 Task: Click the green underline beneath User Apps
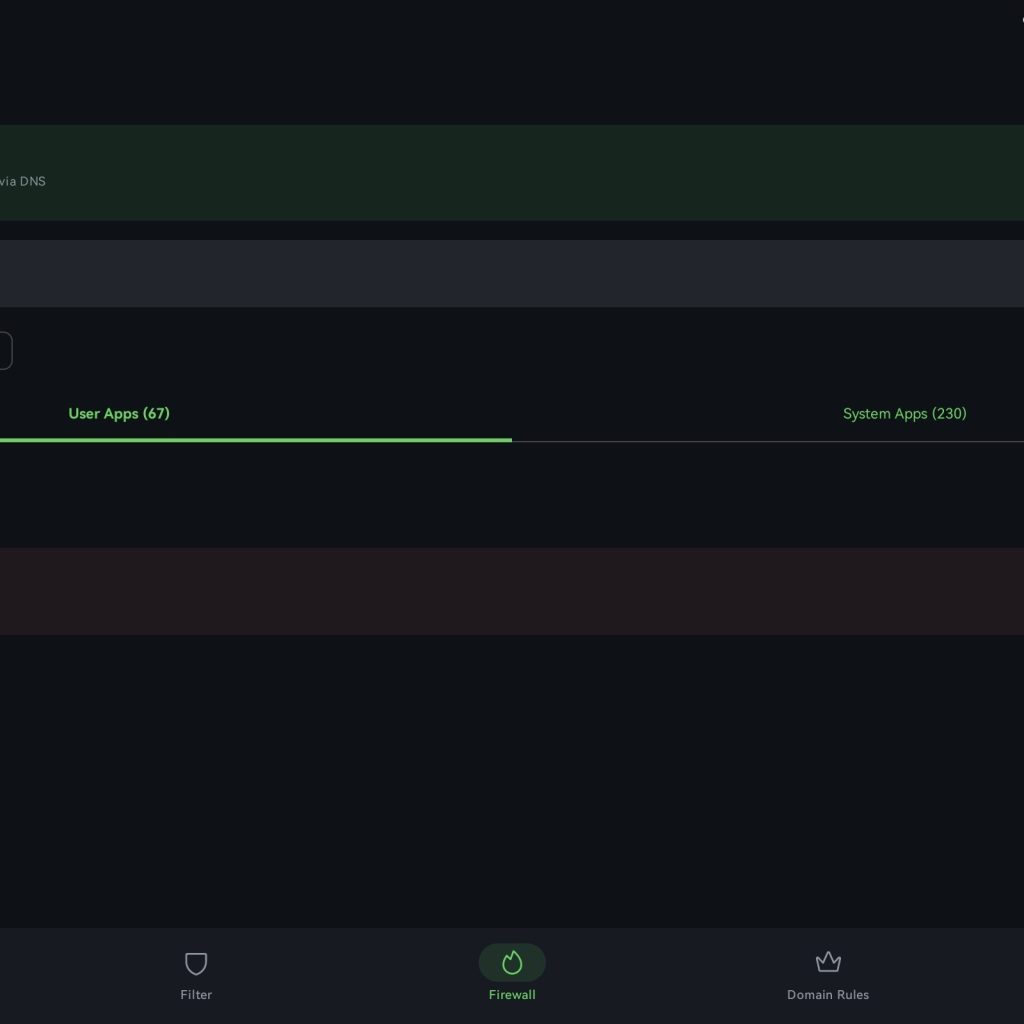[256, 439]
